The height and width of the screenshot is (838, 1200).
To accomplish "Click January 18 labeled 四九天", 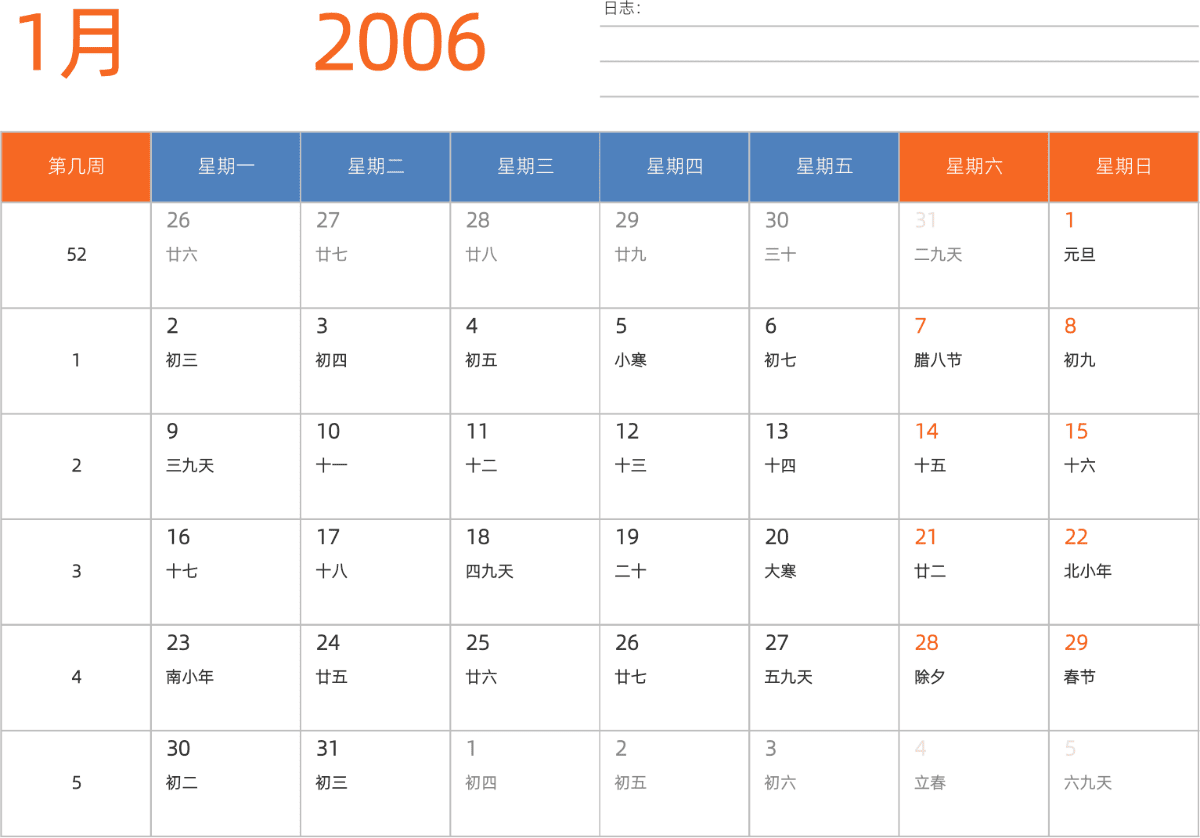I will 525,572.
